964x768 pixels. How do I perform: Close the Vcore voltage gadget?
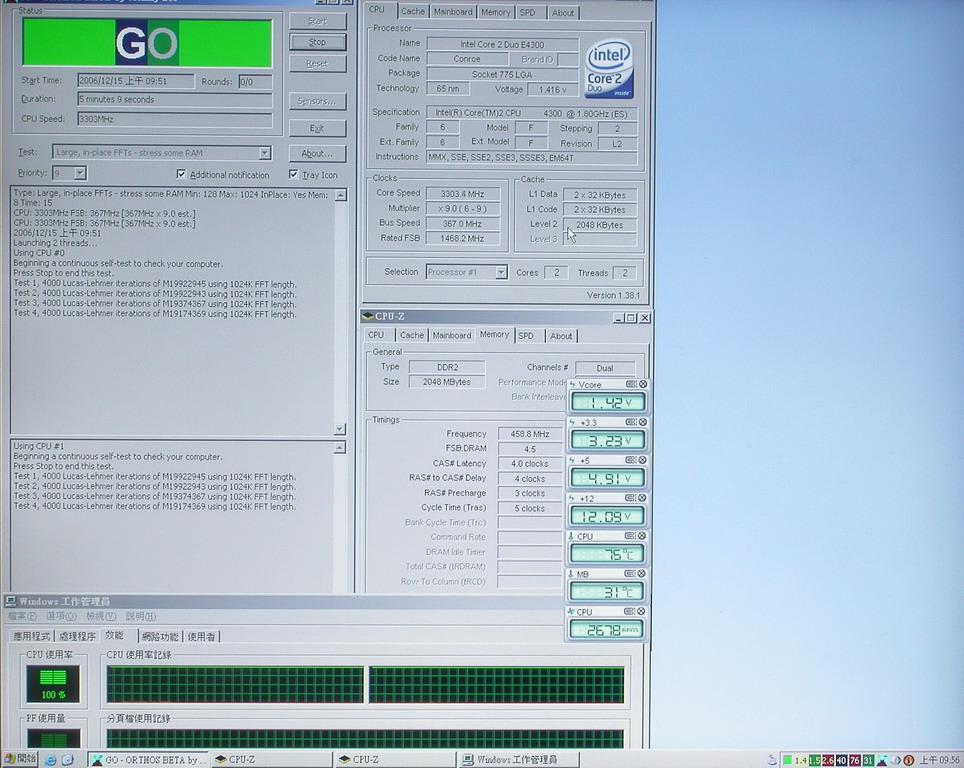(x=642, y=384)
